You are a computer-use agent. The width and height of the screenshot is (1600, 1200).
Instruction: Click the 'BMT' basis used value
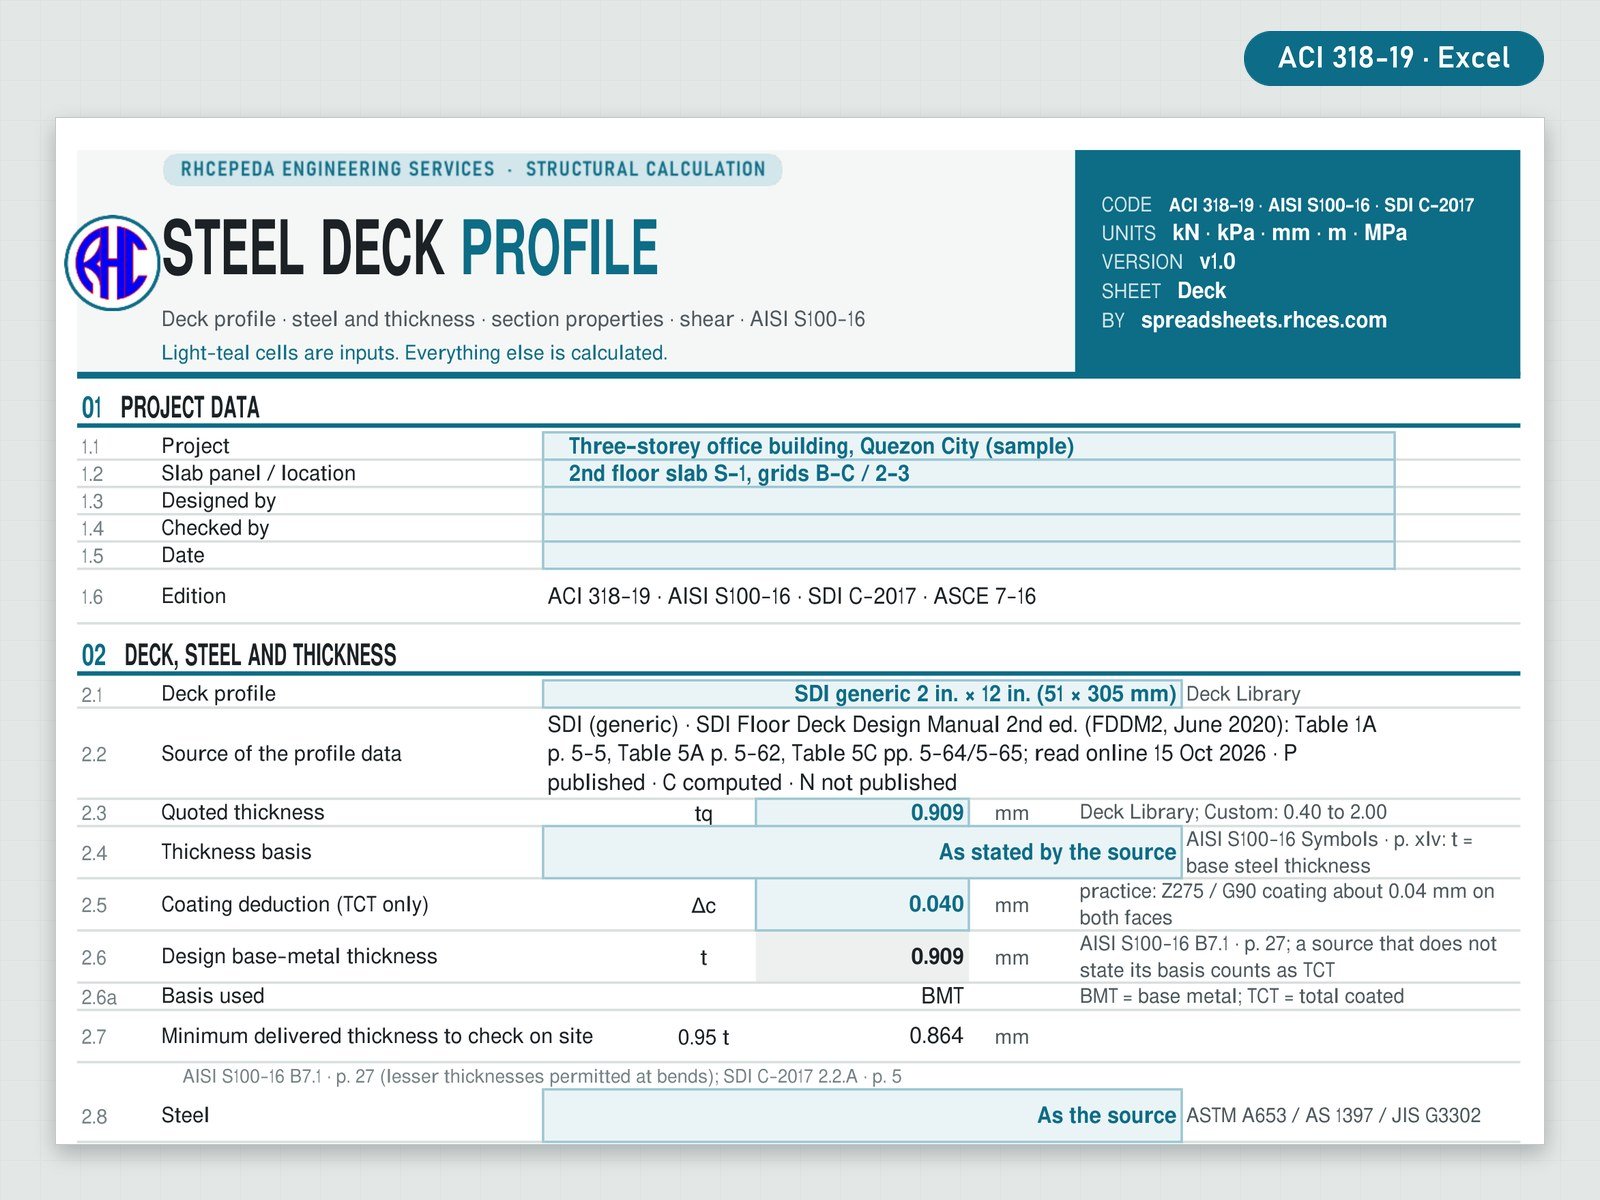pyautogui.click(x=942, y=996)
